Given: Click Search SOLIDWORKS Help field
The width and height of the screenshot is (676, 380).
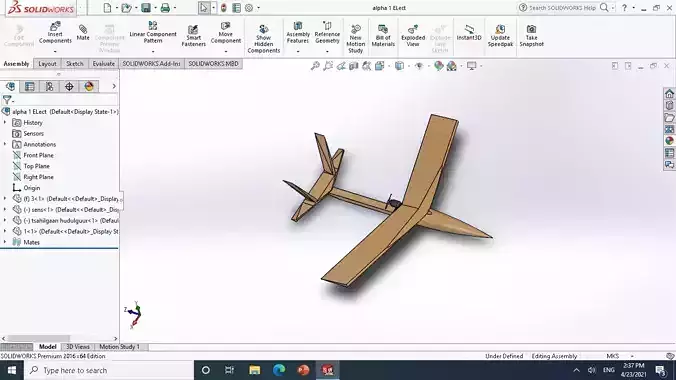Looking at the screenshot, I should tap(562, 8).
